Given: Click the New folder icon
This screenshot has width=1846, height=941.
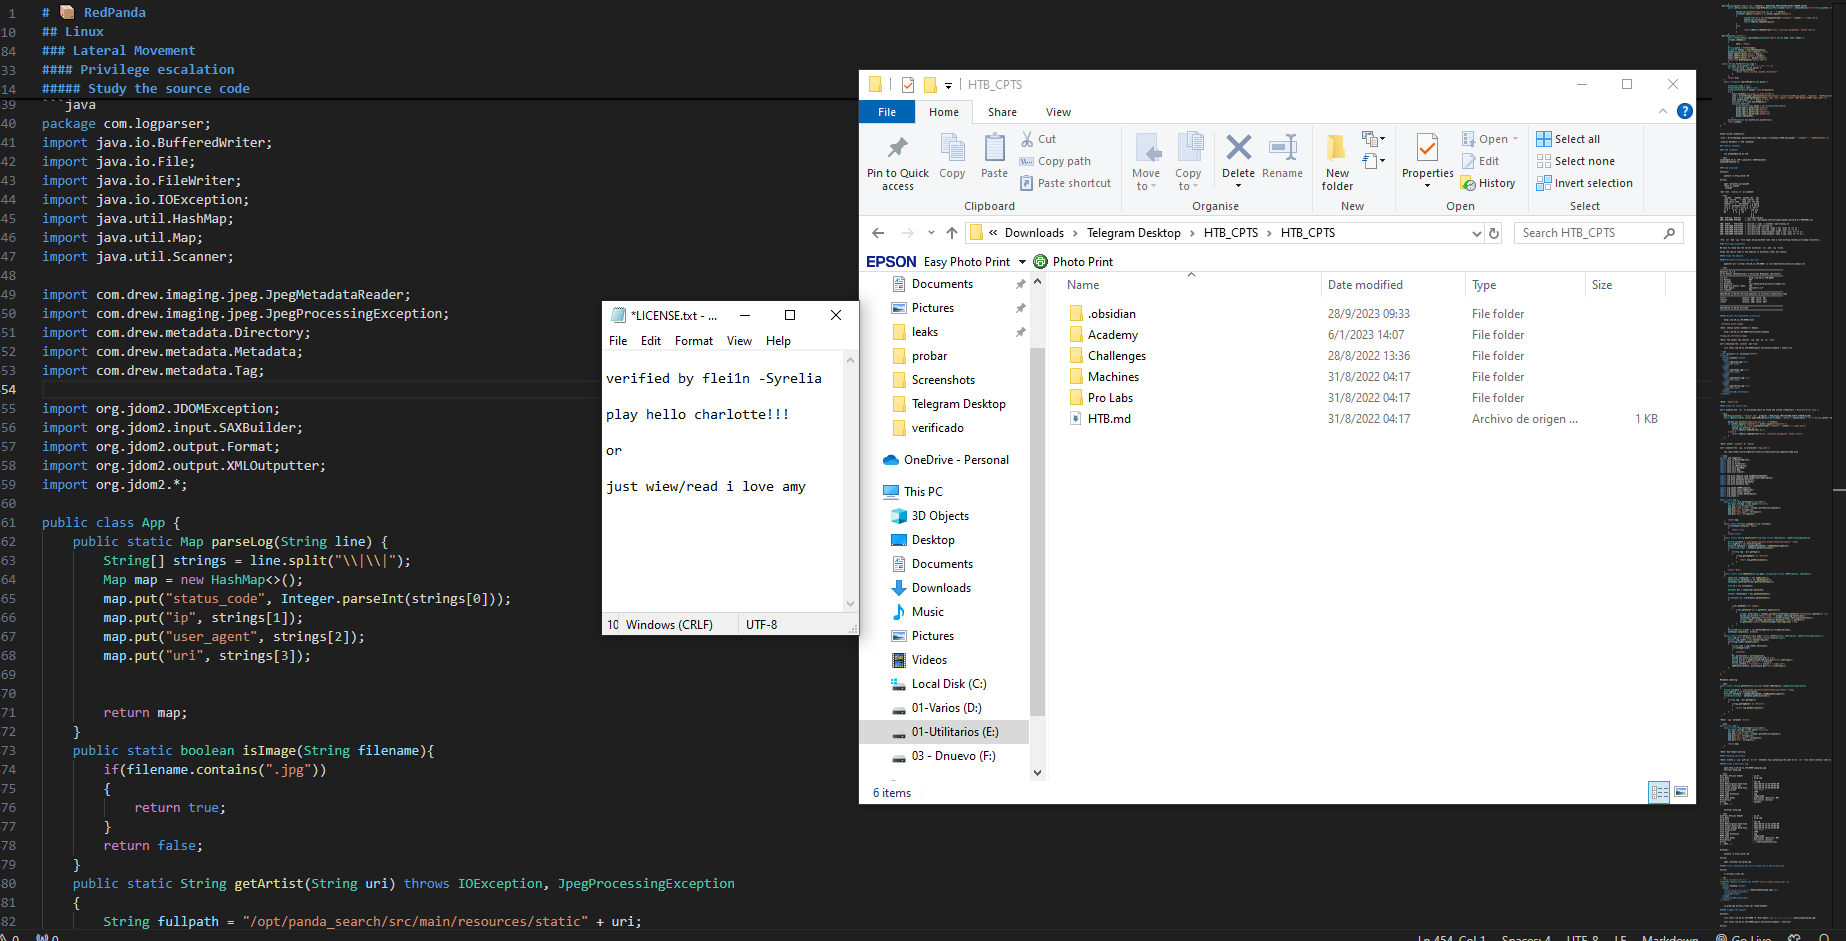Looking at the screenshot, I should pos(1336,150).
